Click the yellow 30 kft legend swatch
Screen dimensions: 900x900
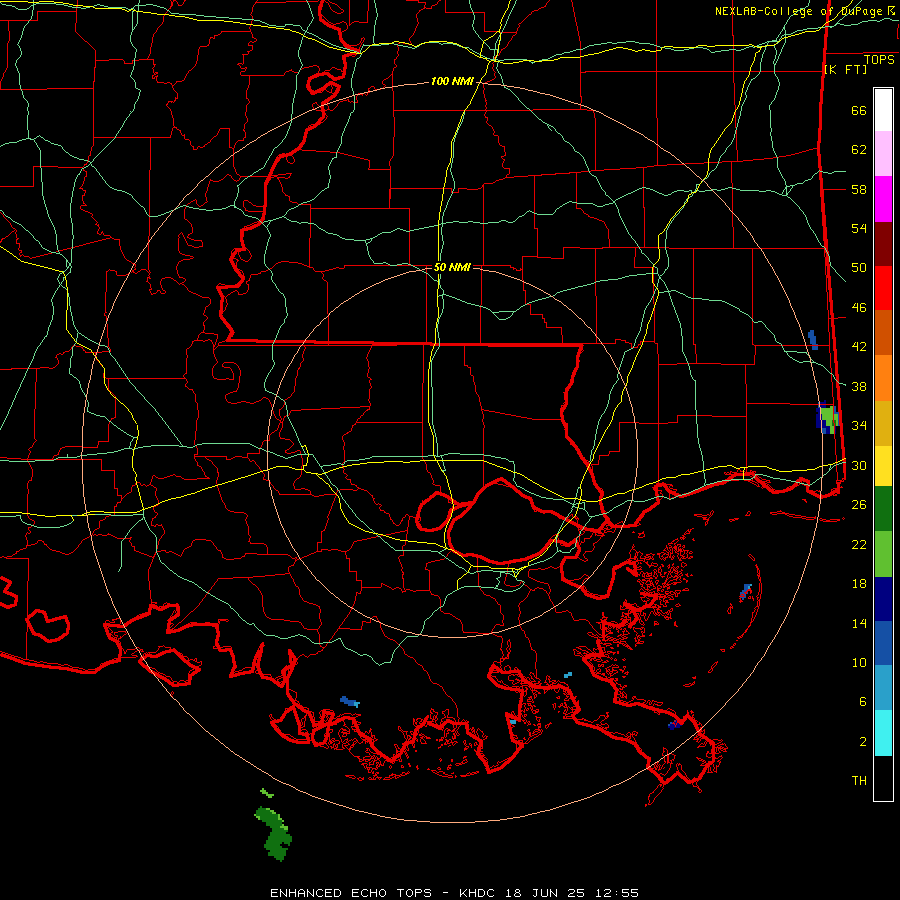click(883, 466)
